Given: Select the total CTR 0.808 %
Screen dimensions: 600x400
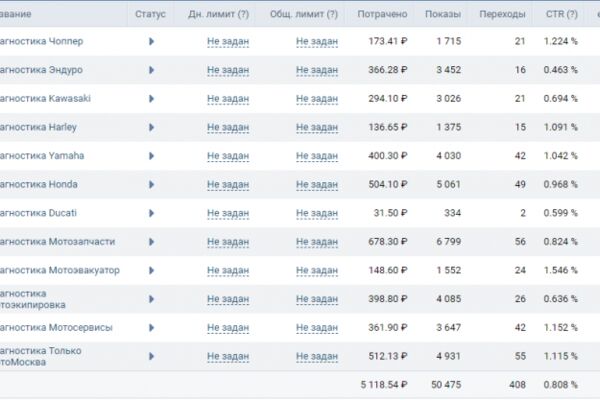Looking at the screenshot, I should coord(561,385).
